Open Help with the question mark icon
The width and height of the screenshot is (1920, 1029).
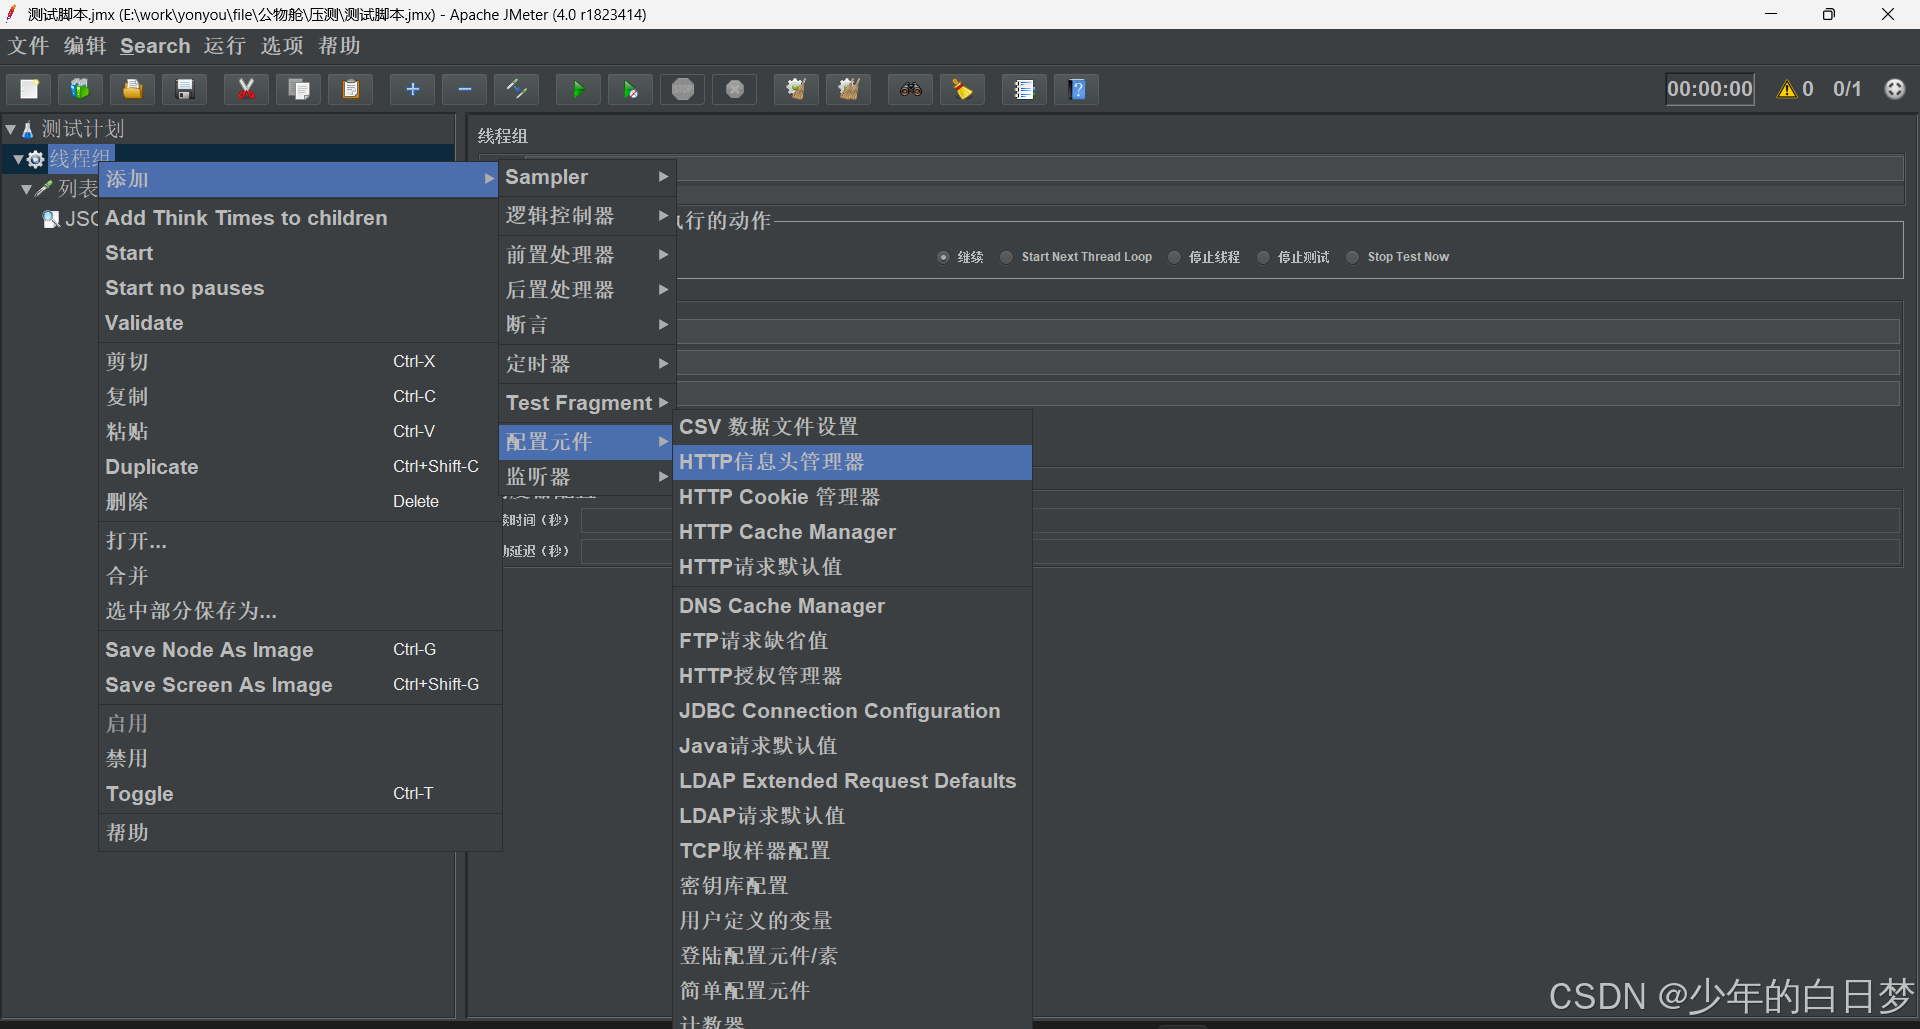(x=1078, y=89)
